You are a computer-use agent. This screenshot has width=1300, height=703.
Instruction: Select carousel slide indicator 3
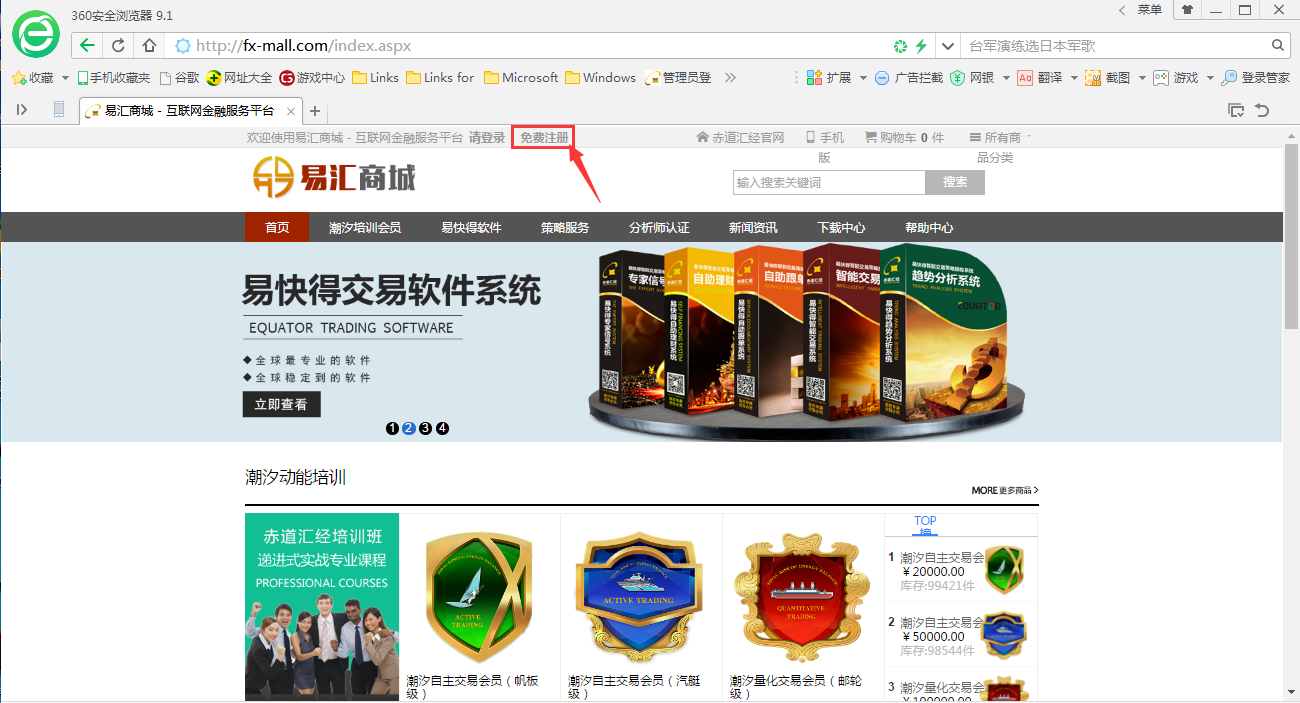pyautogui.click(x=425, y=429)
